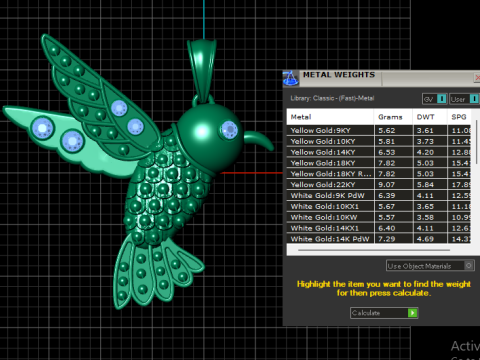Click the 5.81 grams value
The image size is (480, 360).
pyautogui.click(x=387, y=141)
